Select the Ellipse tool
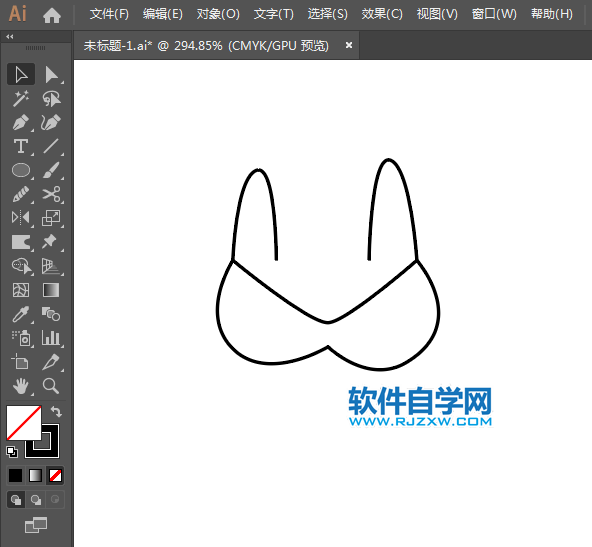This screenshot has width=592, height=547. [21, 170]
